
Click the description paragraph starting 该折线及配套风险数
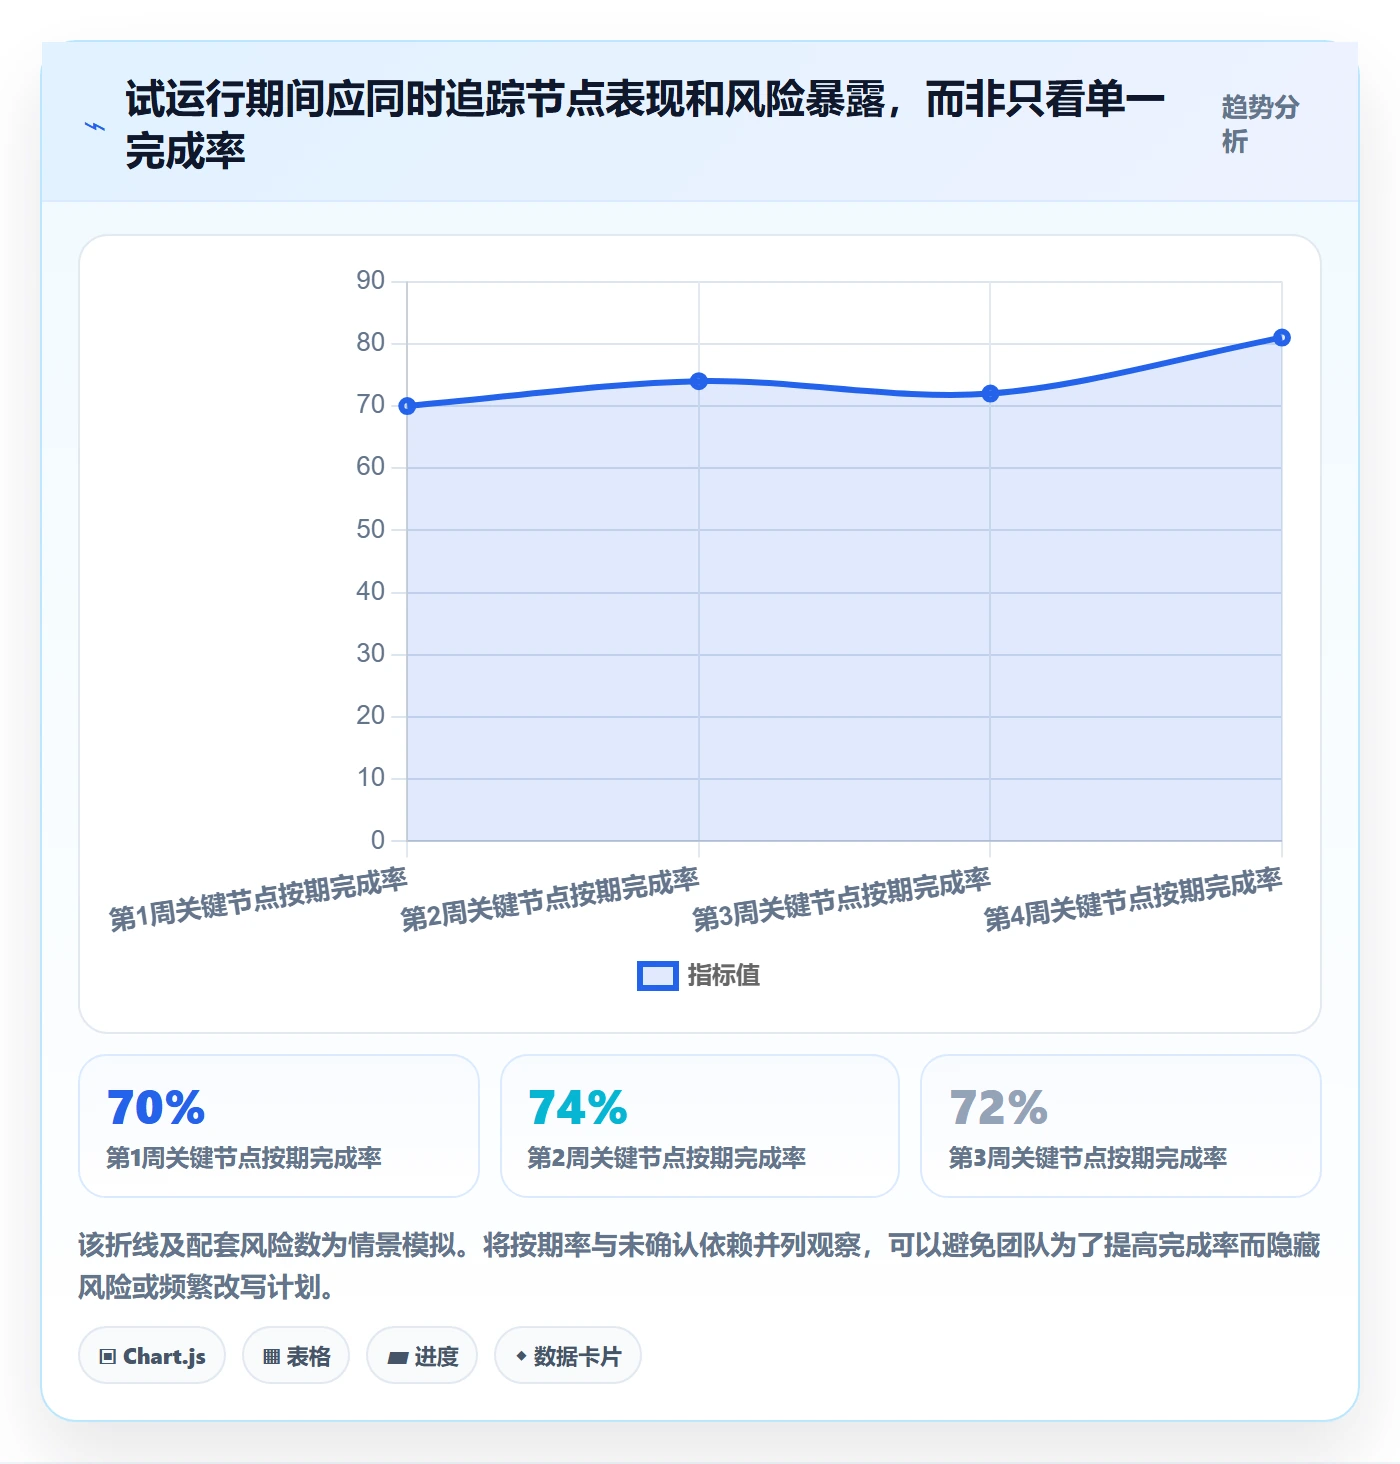[700, 1265]
